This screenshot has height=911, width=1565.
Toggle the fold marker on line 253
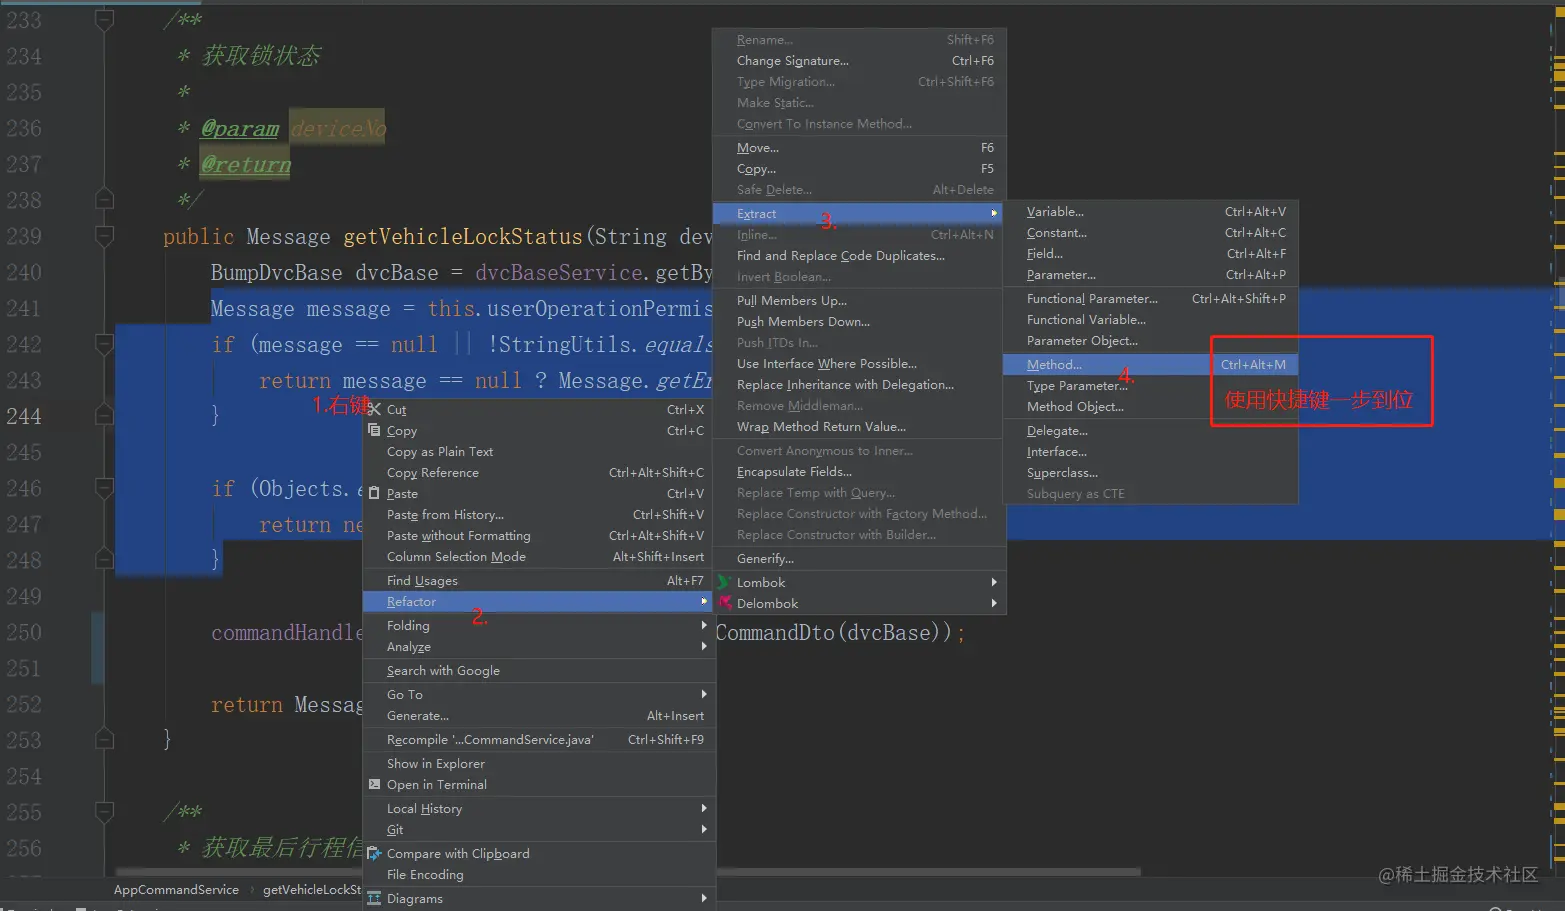(104, 740)
